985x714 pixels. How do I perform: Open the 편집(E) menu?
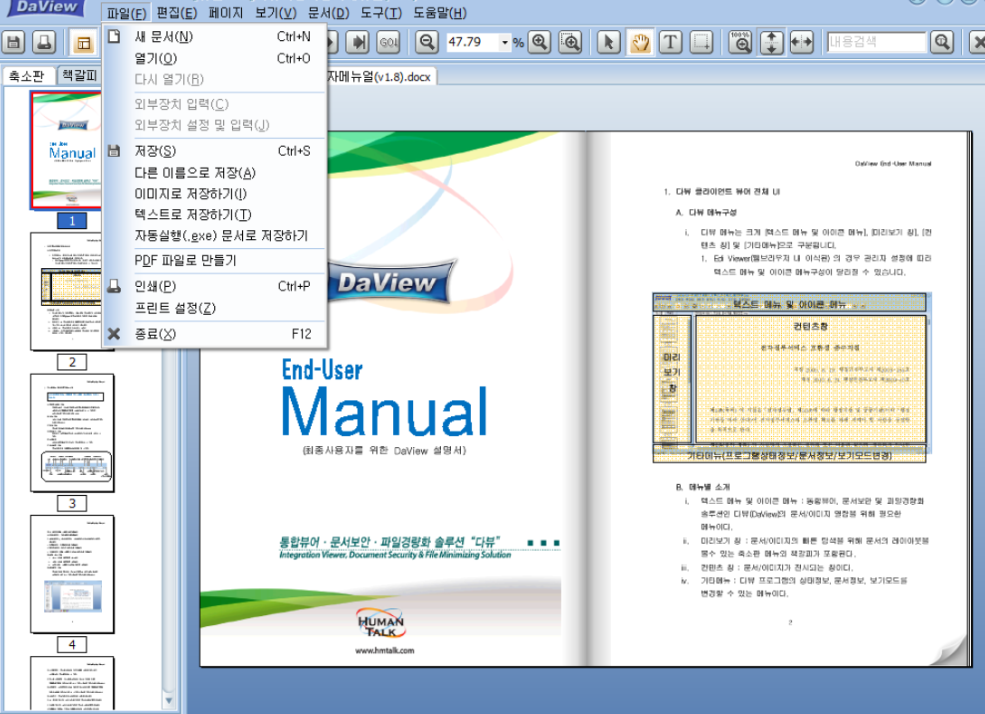point(177,13)
